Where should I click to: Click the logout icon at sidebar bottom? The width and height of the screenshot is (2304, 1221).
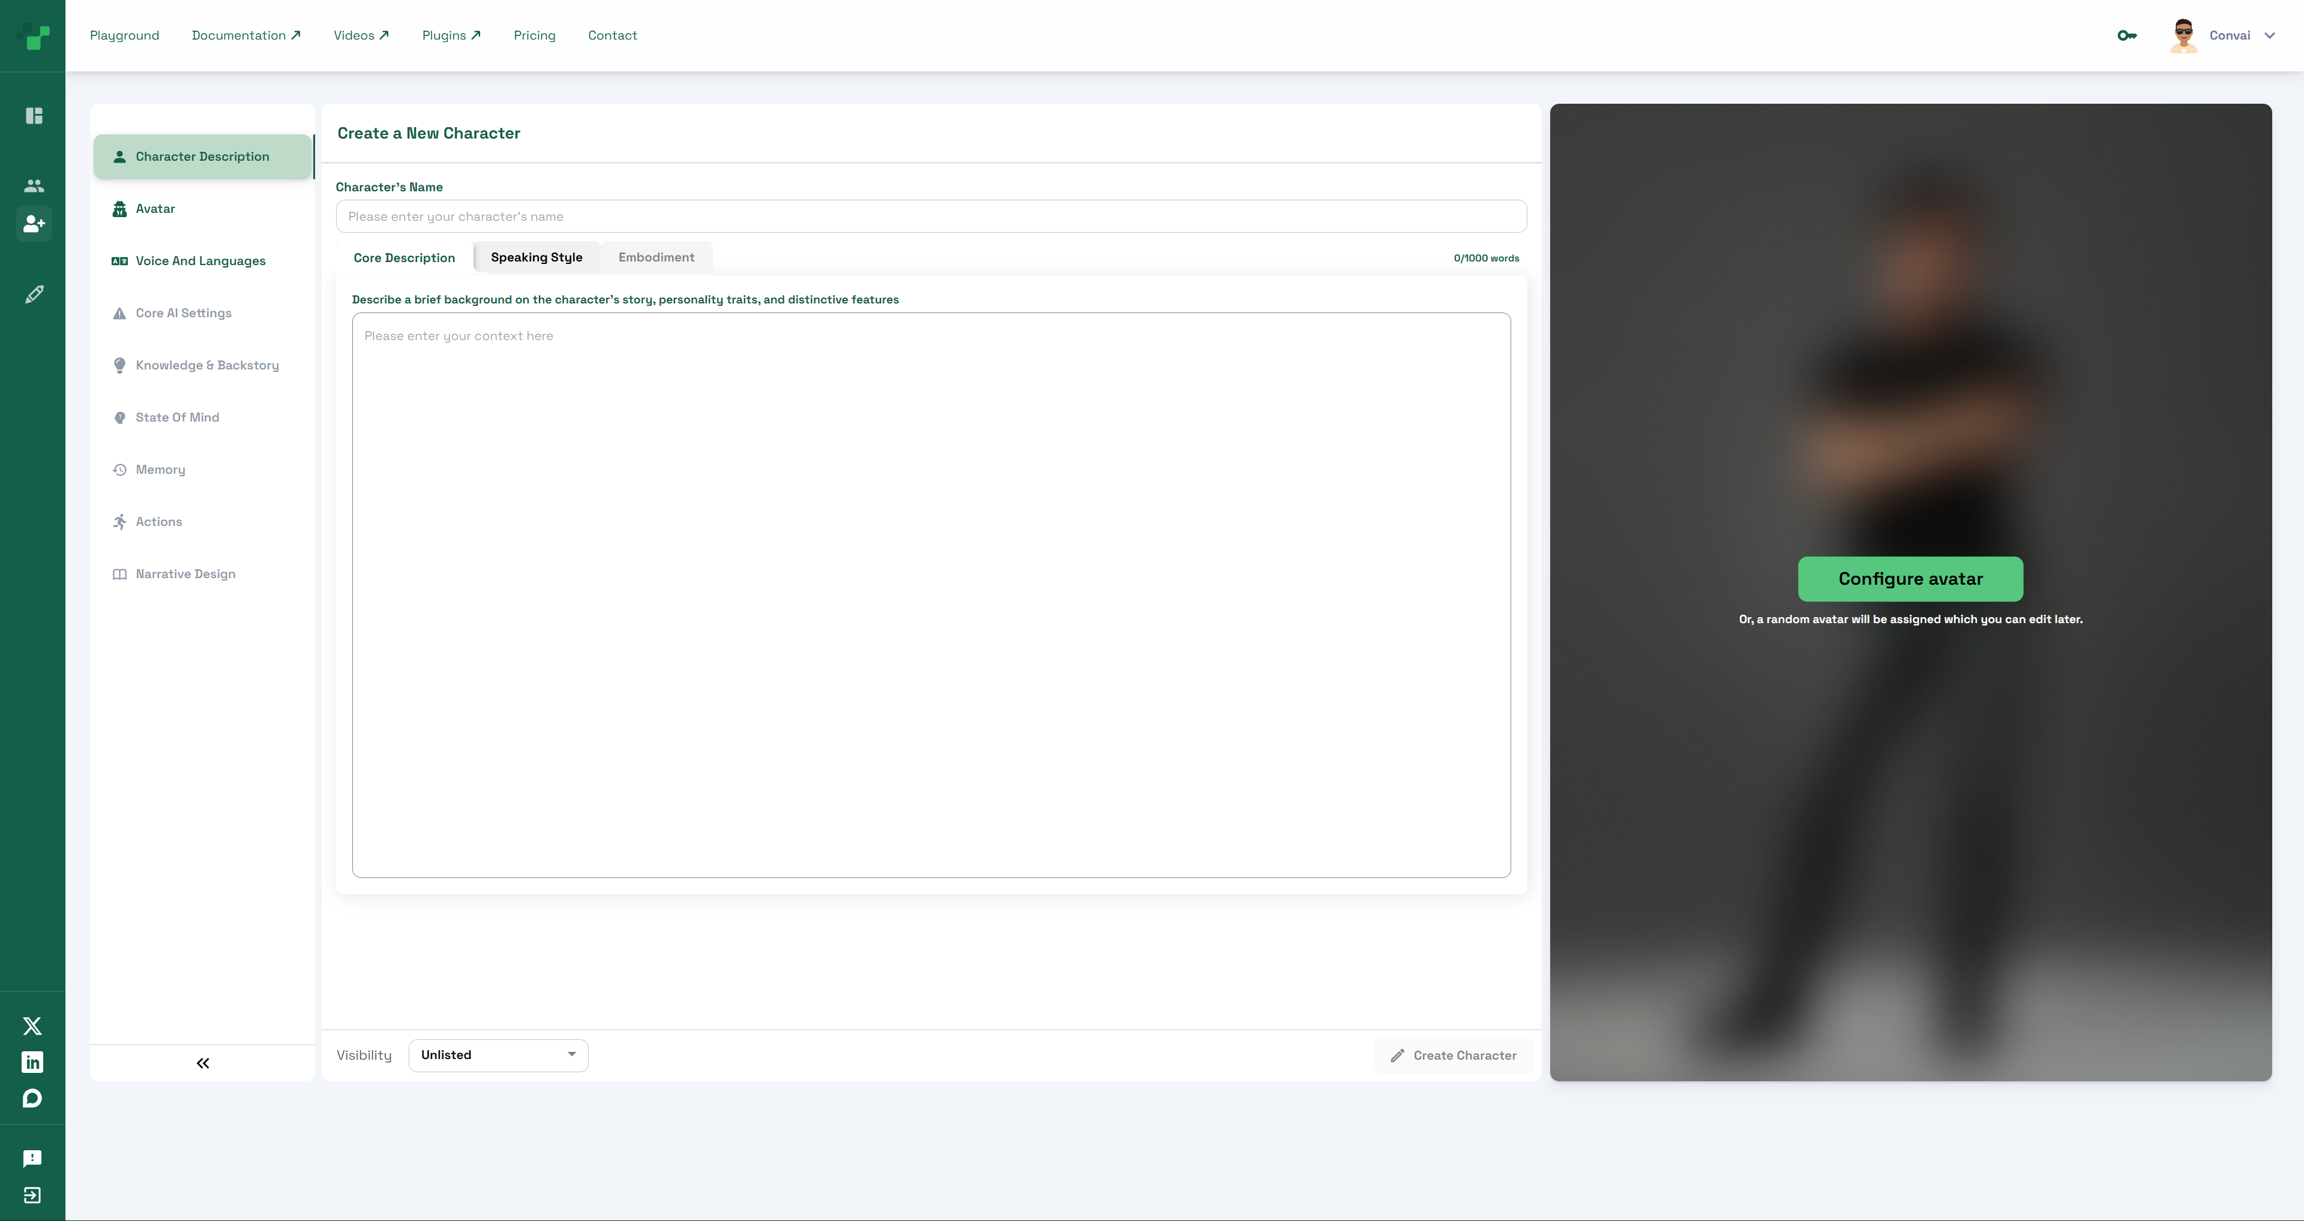click(x=32, y=1195)
